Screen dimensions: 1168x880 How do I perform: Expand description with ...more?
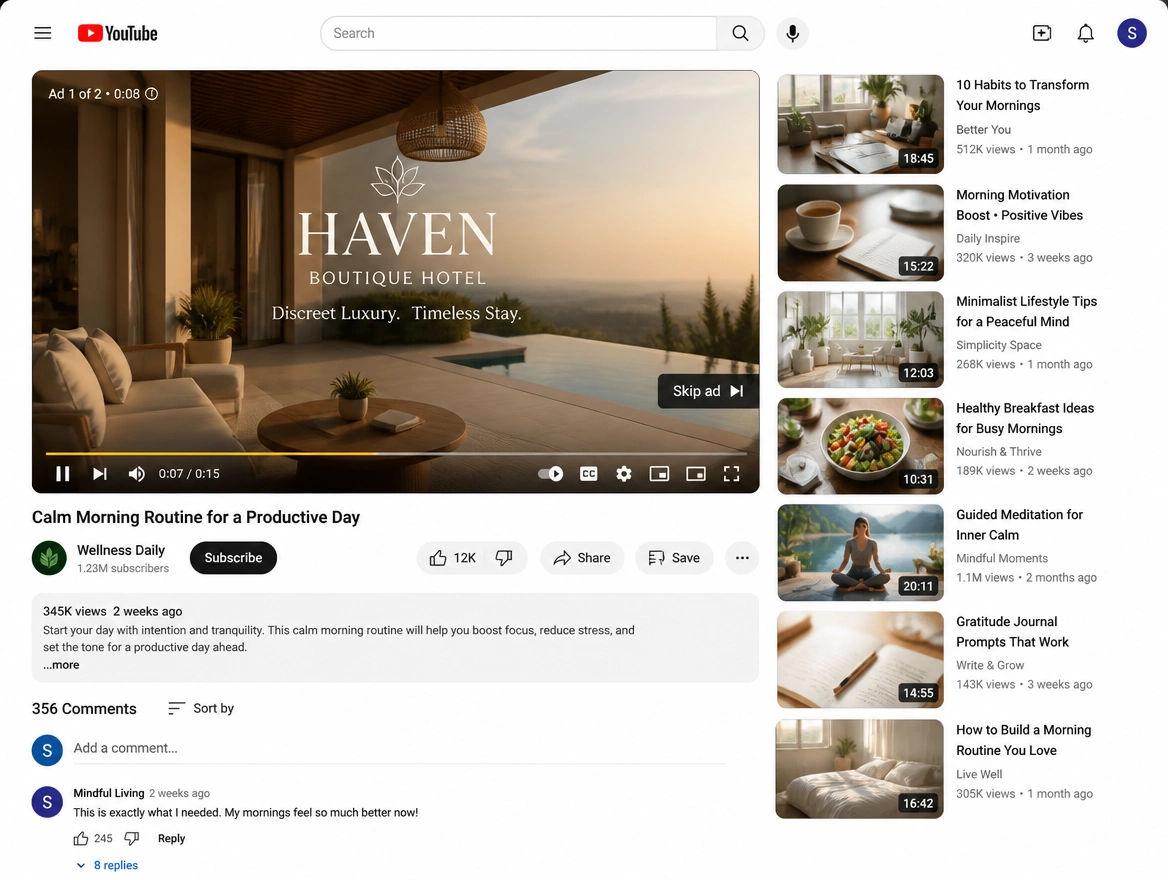[x=61, y=665]
